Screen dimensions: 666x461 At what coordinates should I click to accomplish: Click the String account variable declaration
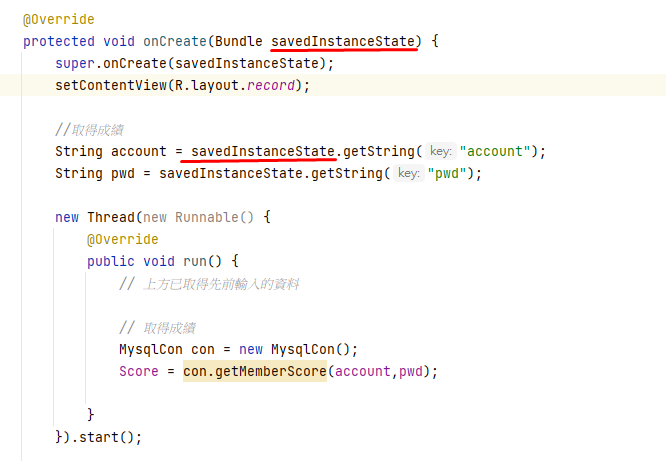(x=111, y=151)
